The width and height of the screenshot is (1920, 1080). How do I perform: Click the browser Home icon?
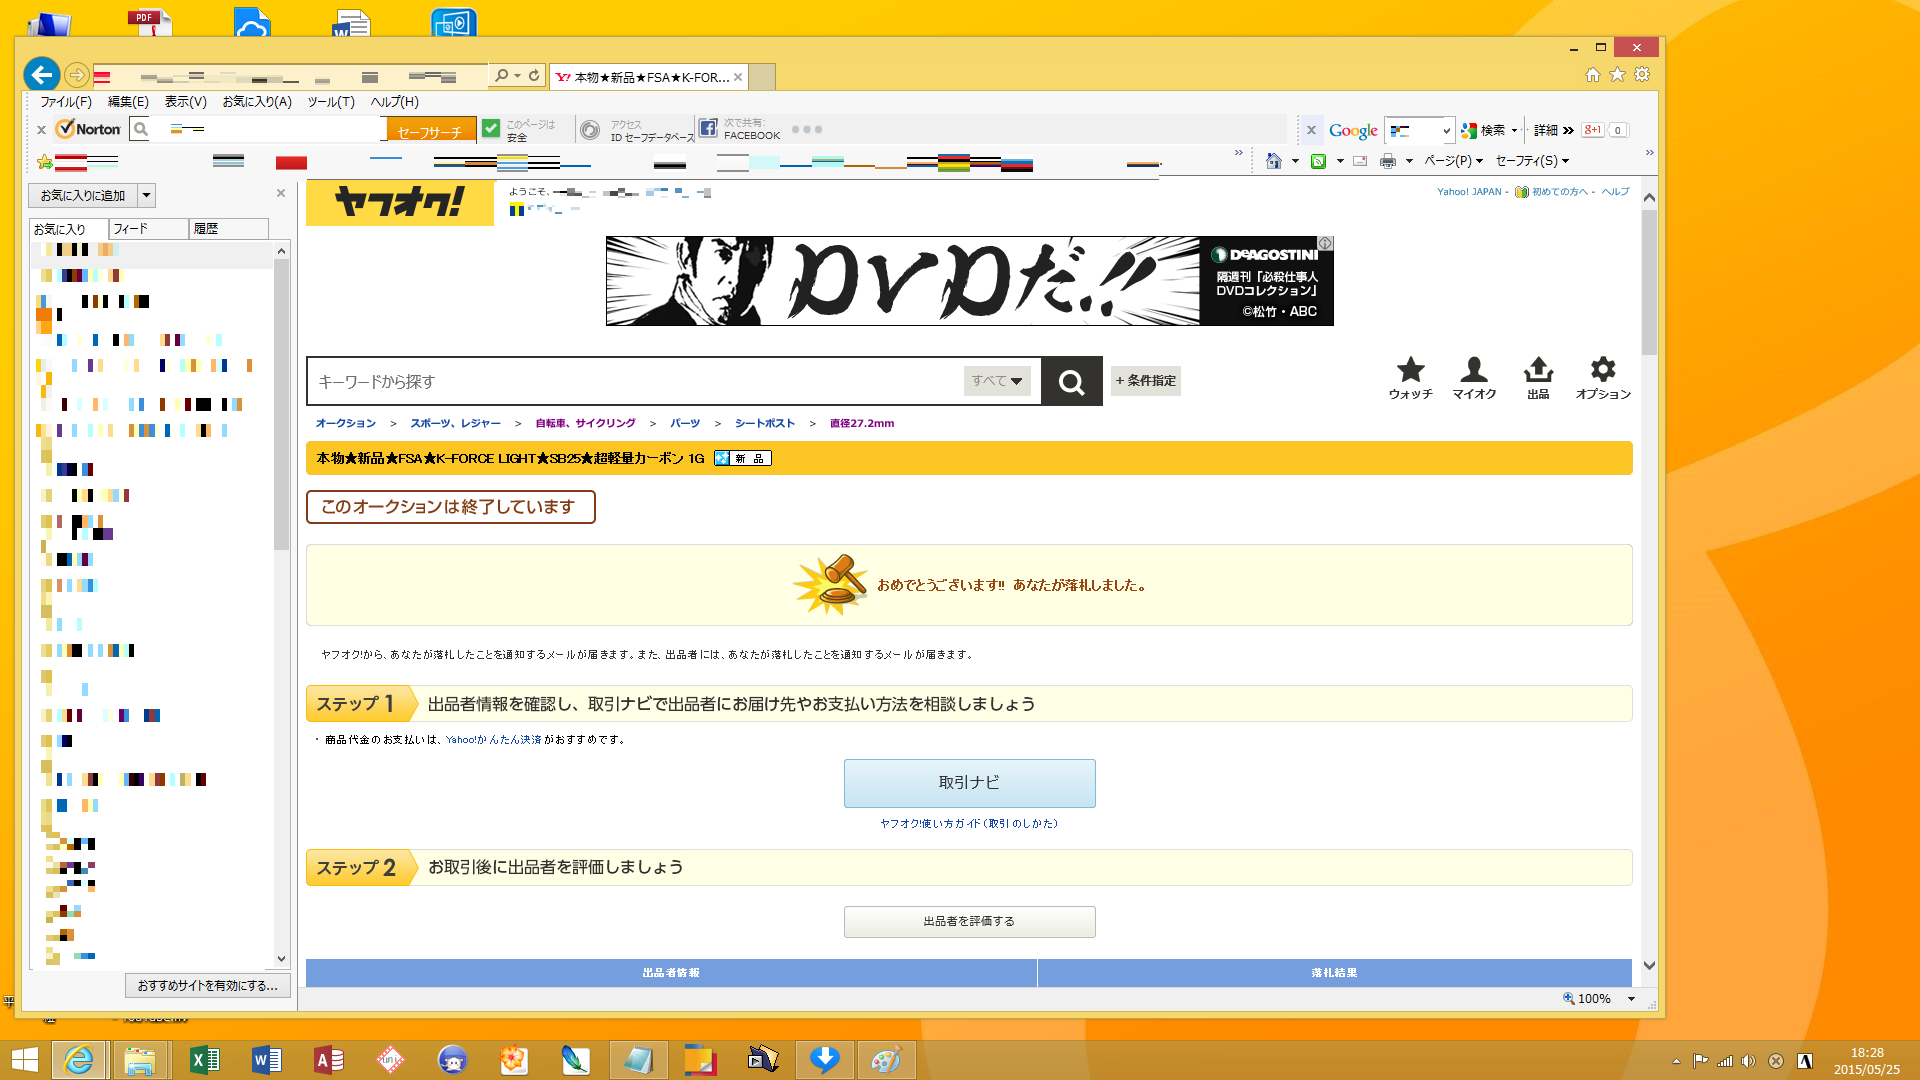(x=1593, y=75)
